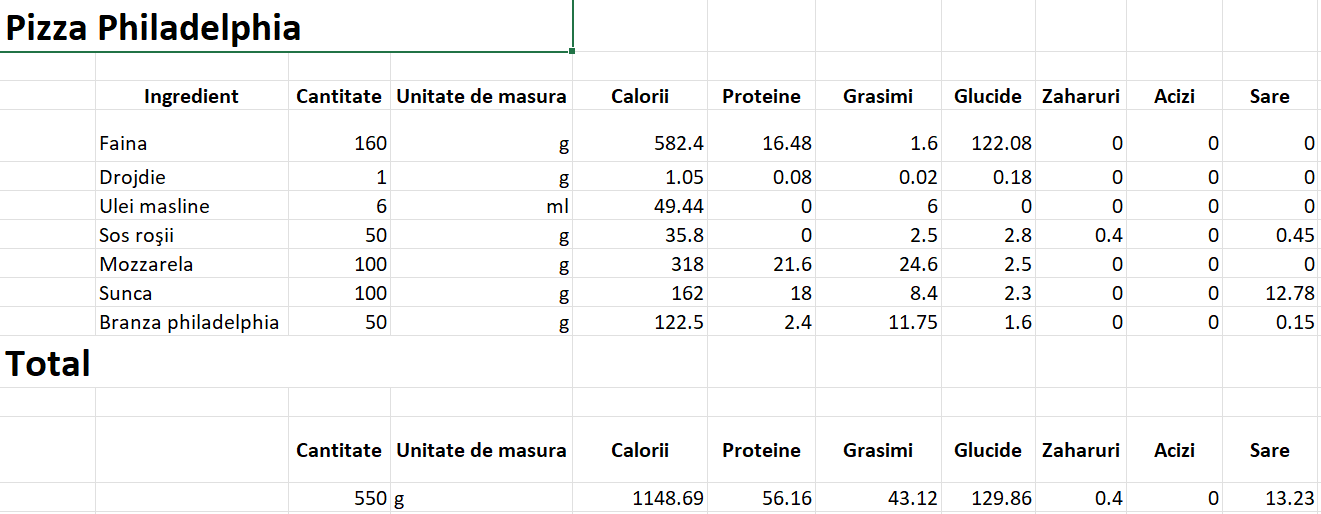The height and width of the screenshot is (514, 1321).
Task: Select total proteins value 56.16
Action: coord(761,498)
